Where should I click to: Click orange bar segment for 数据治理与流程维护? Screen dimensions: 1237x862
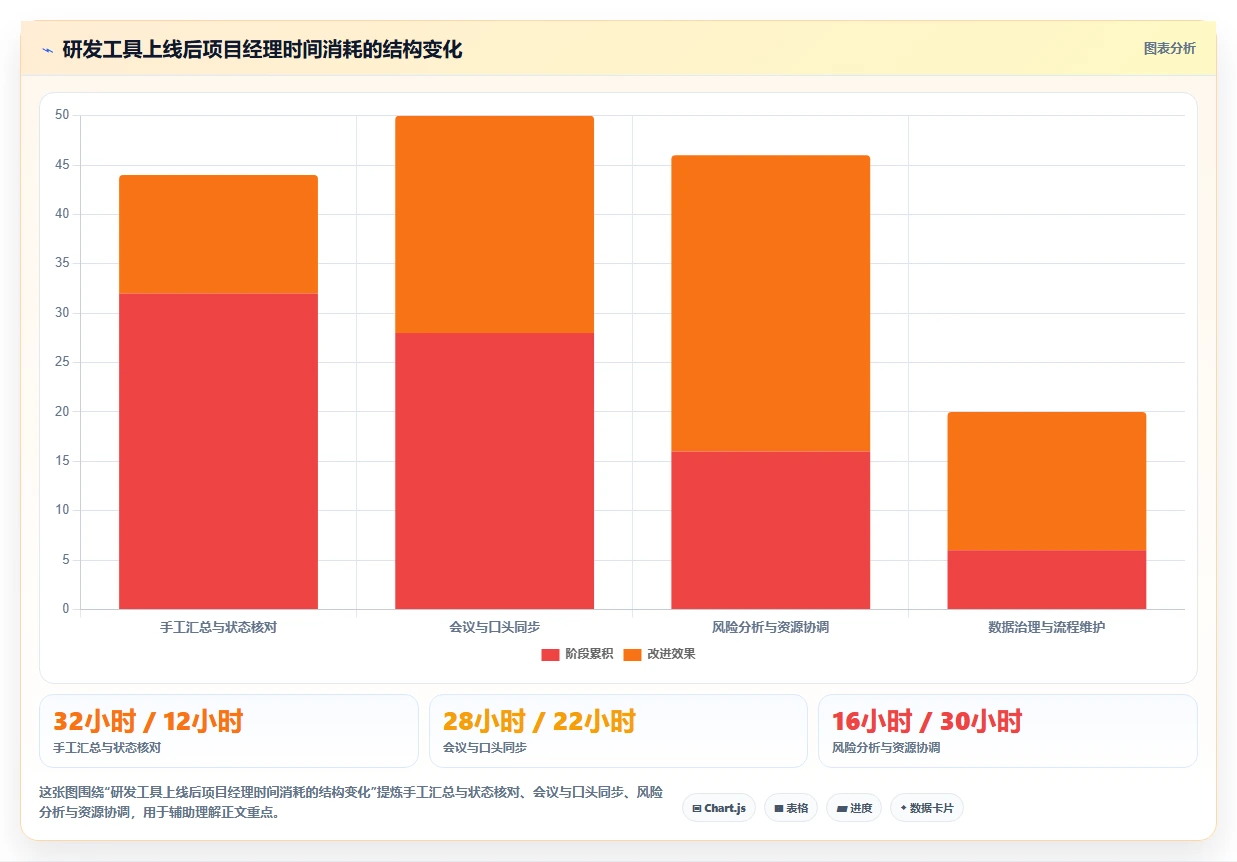[1046, 481]
